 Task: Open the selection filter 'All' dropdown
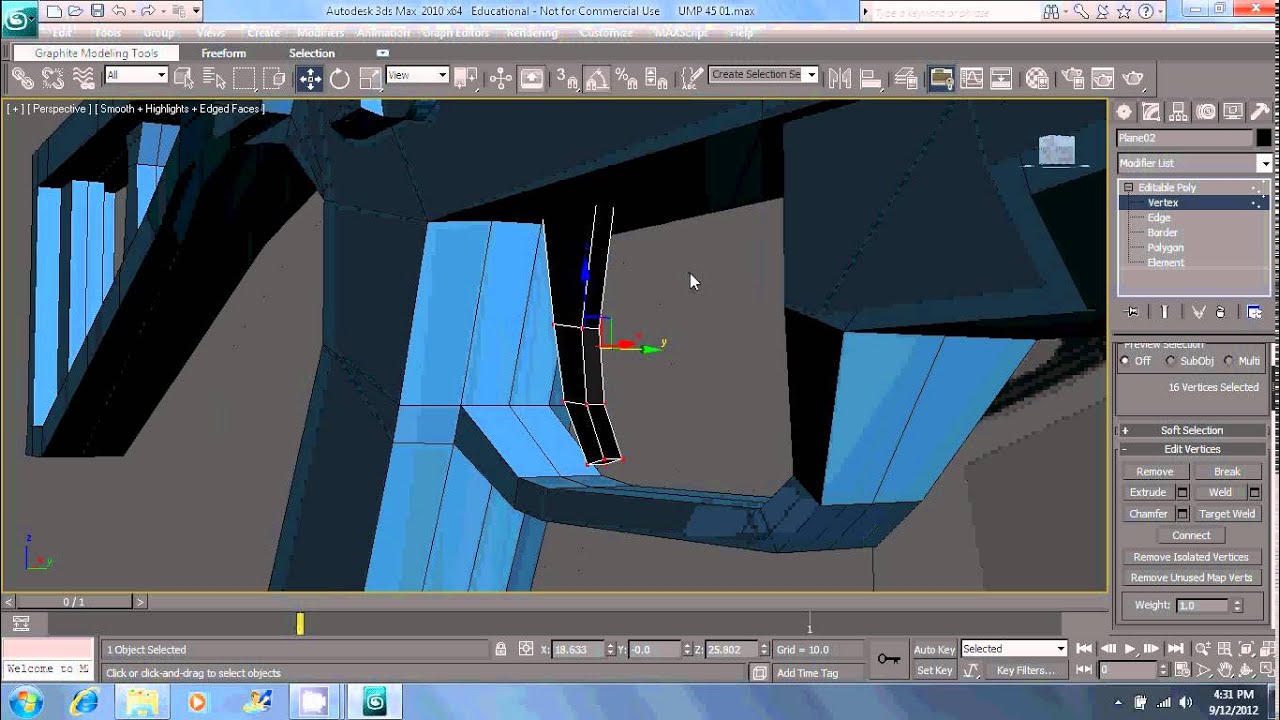click(x=136, y=75)
